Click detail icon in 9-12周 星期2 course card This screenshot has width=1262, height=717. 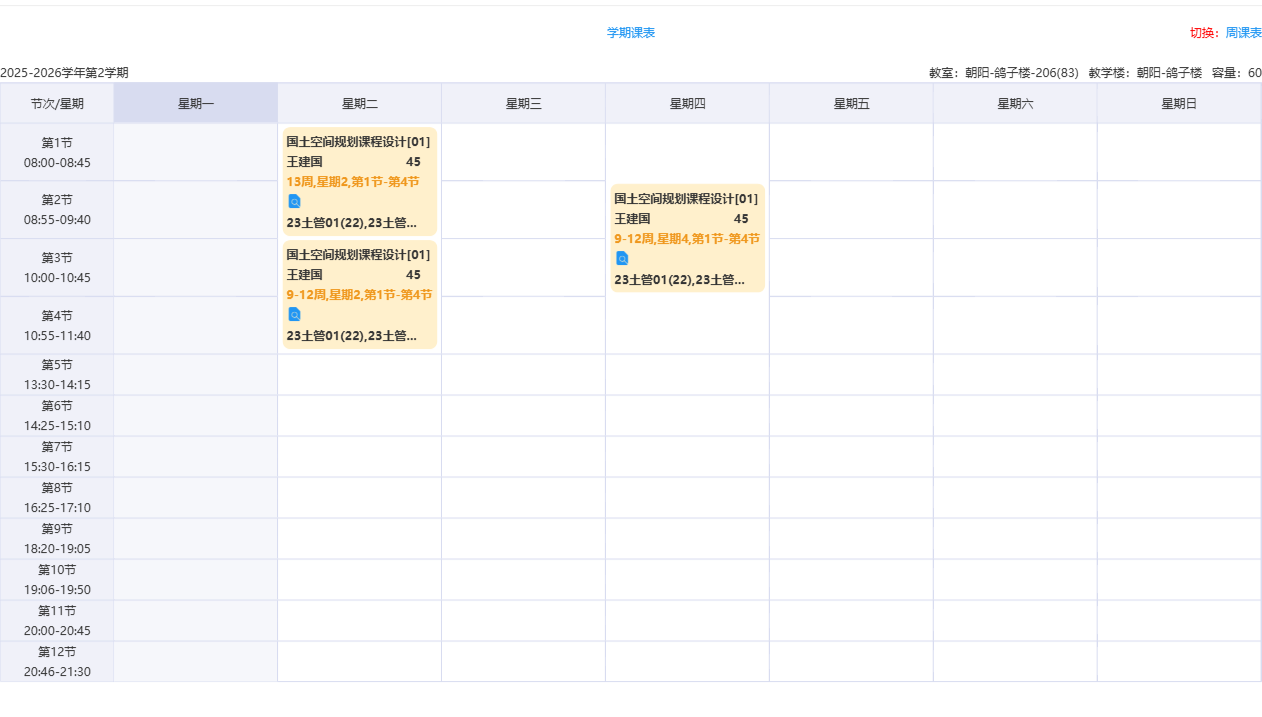pyautogui.click(x=294, y=314)
